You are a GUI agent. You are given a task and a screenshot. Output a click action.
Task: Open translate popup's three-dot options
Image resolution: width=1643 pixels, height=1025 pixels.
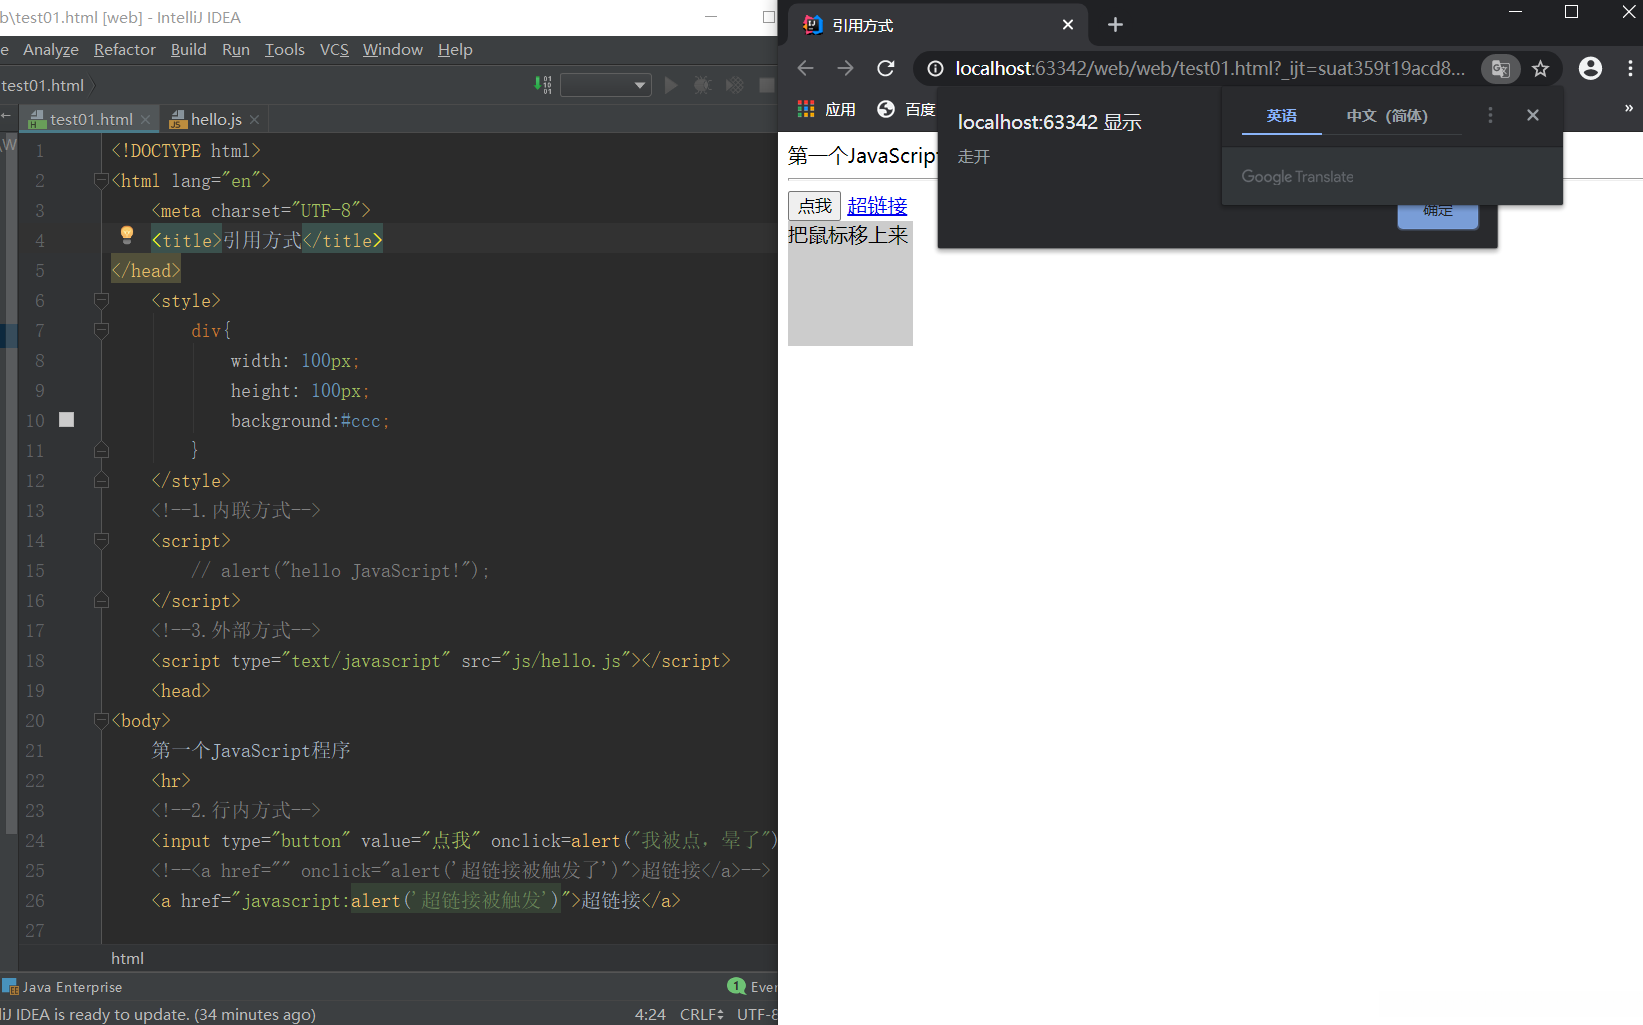point(1490,115)
